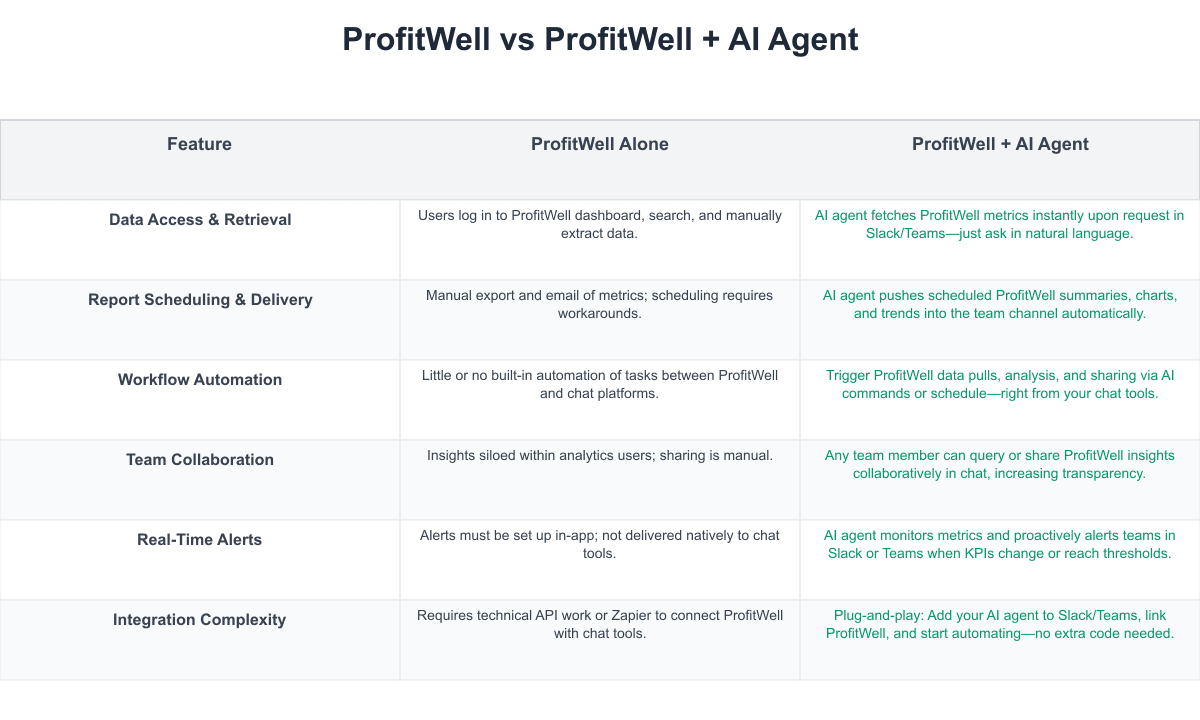The width and height of the screenshot is (1200, 720).
Task: Click the cell about little or no built-in automation
Action: (600, 384)
